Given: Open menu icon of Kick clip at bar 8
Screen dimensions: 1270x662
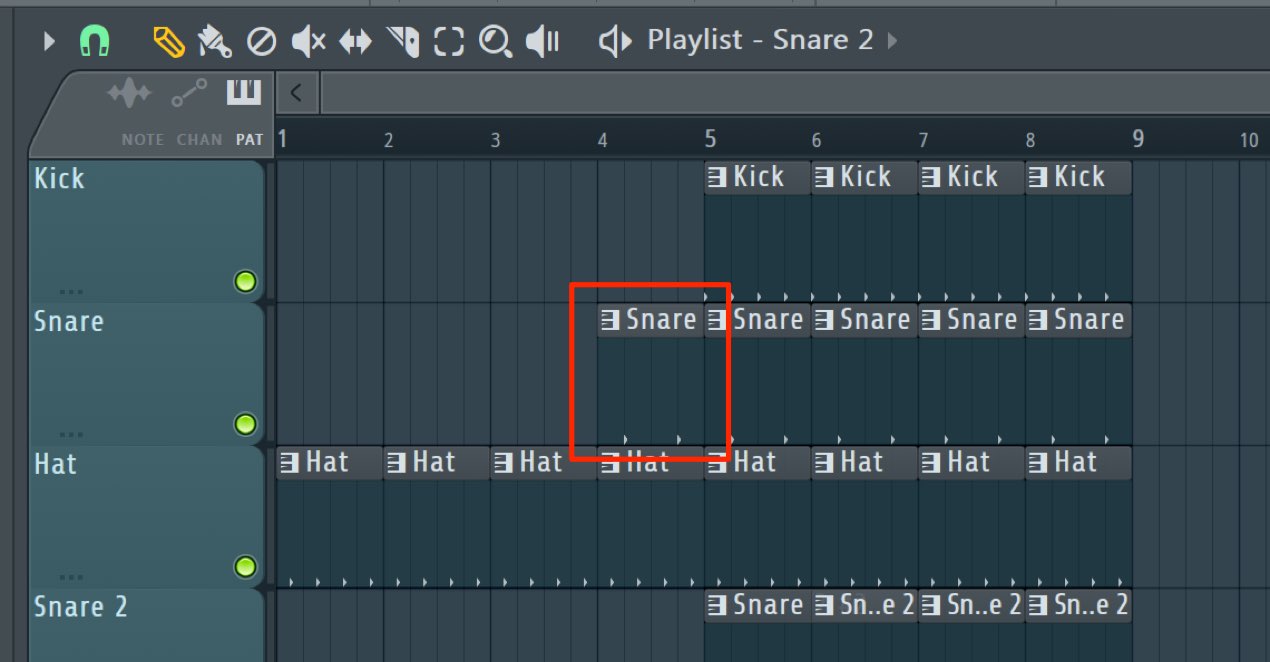Looking at the screenshot, I should [x=1037, y=178].
